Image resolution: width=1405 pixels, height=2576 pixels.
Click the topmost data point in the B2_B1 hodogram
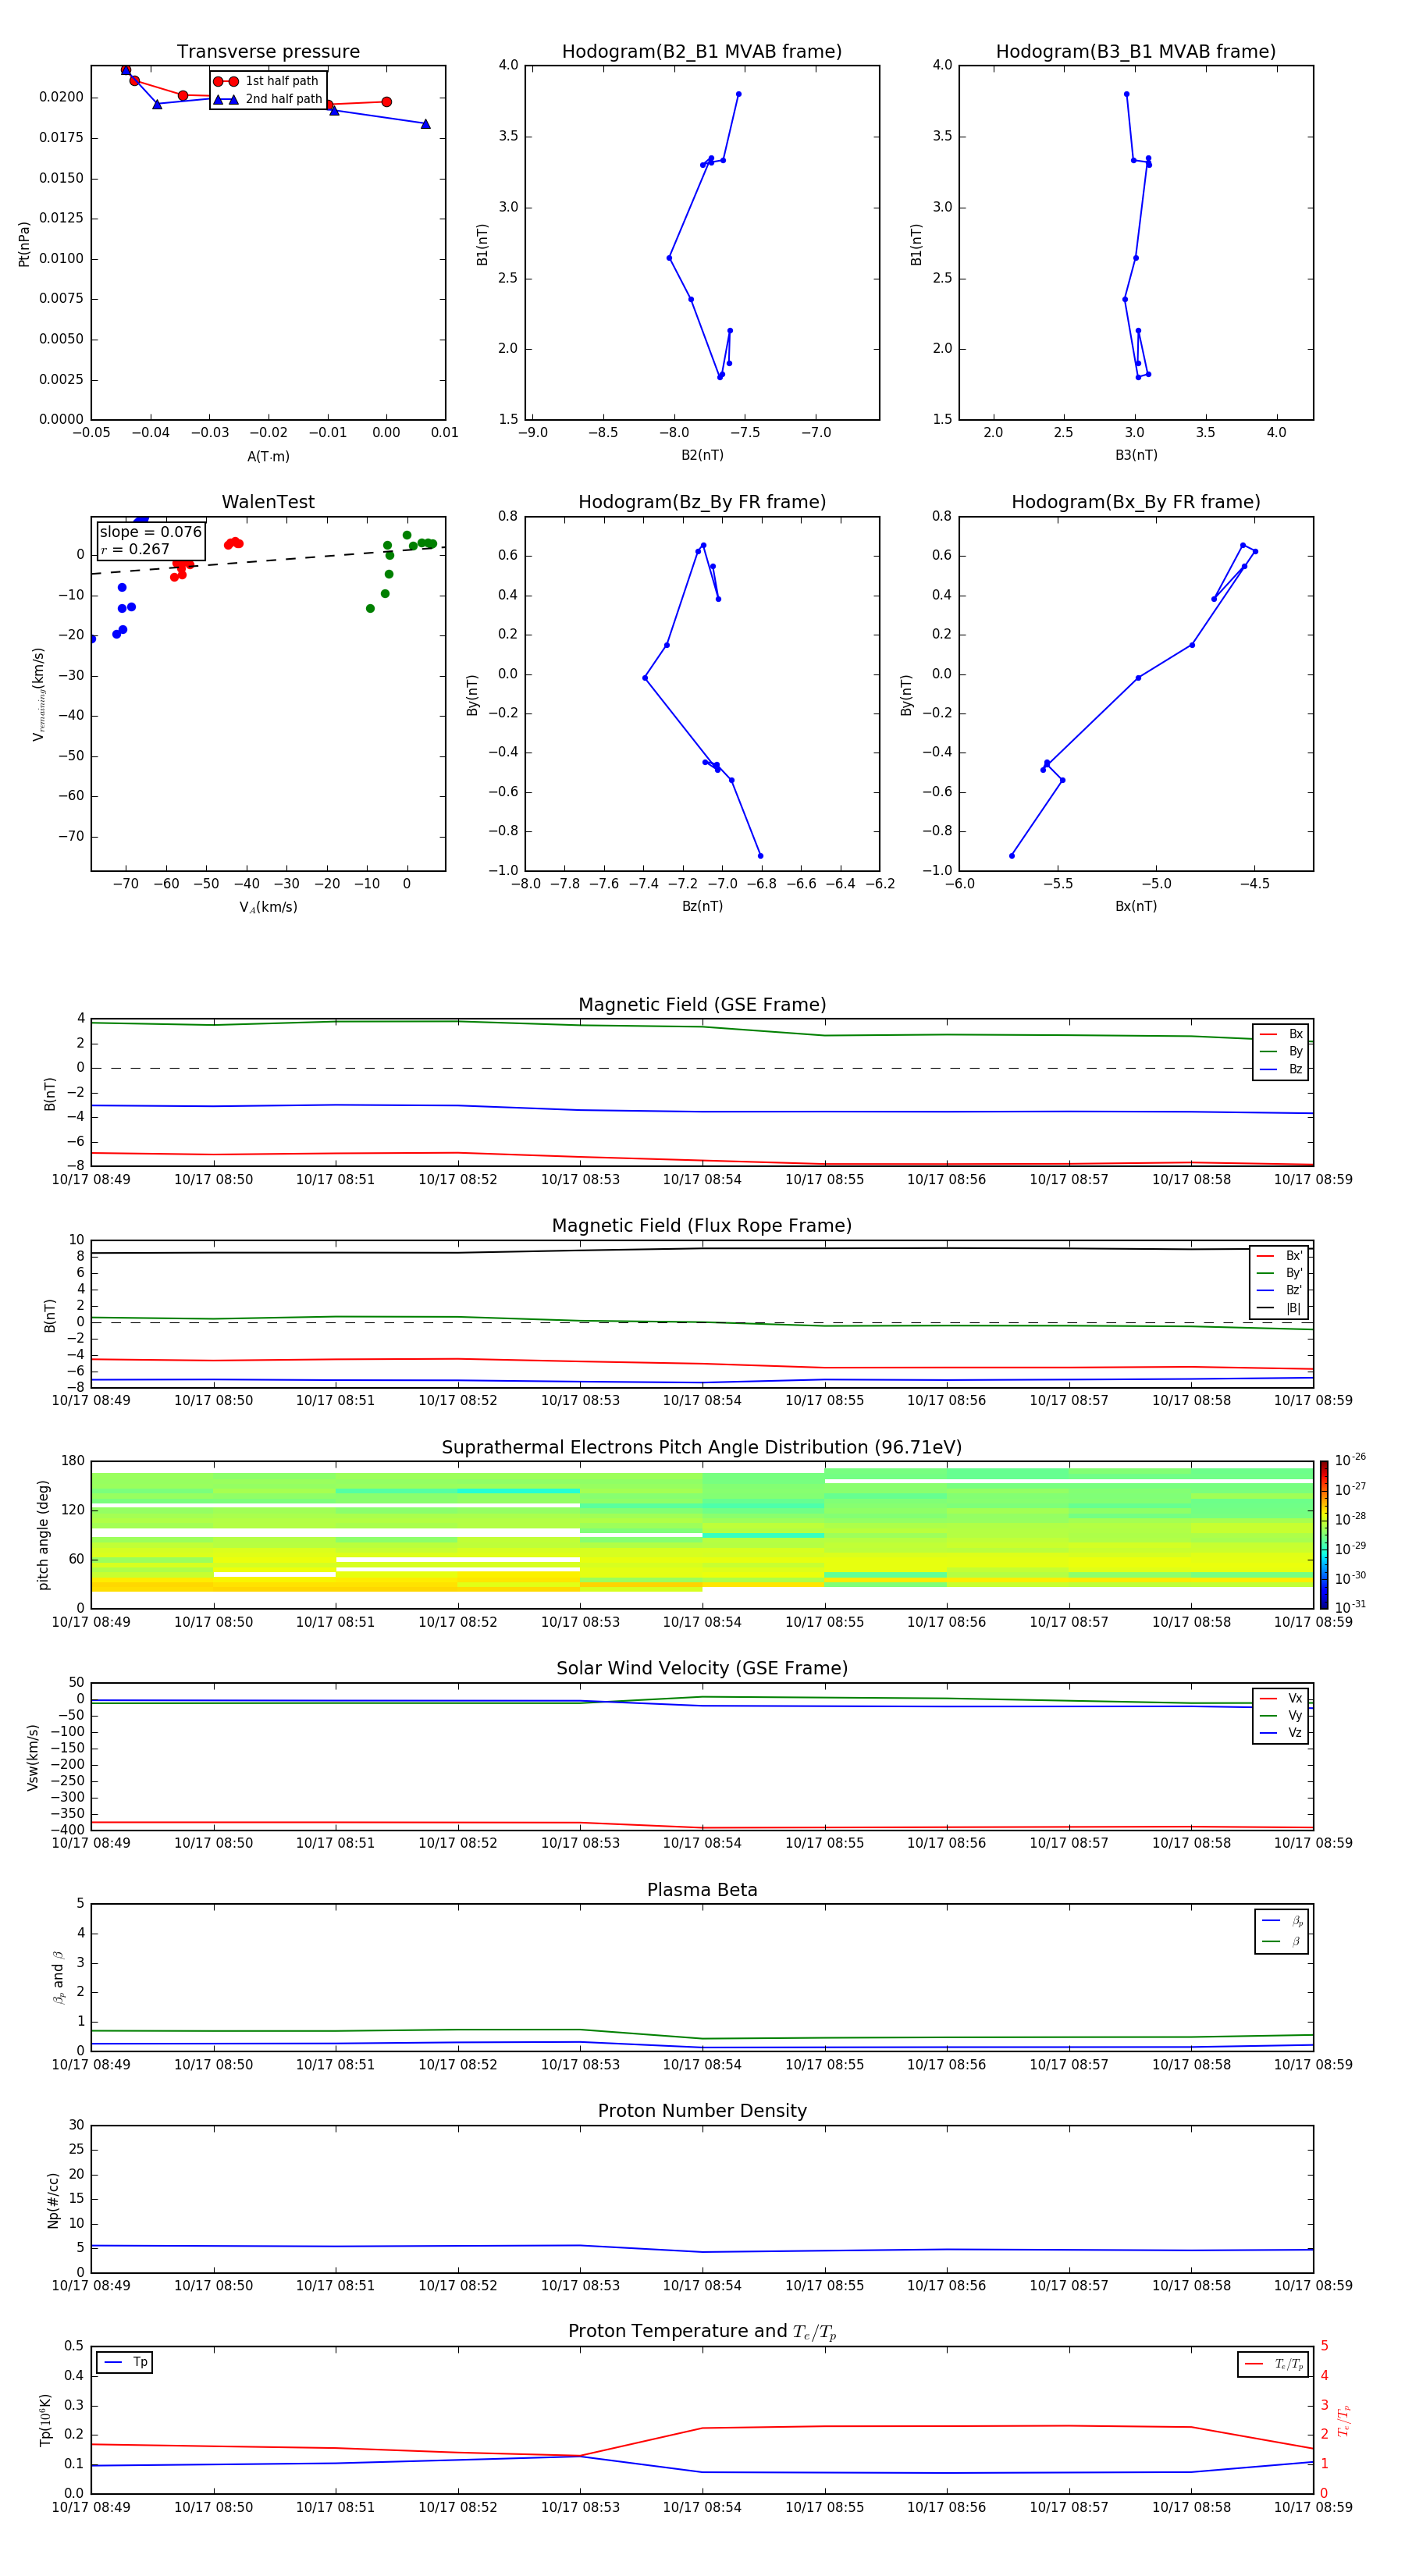point(738,94)
